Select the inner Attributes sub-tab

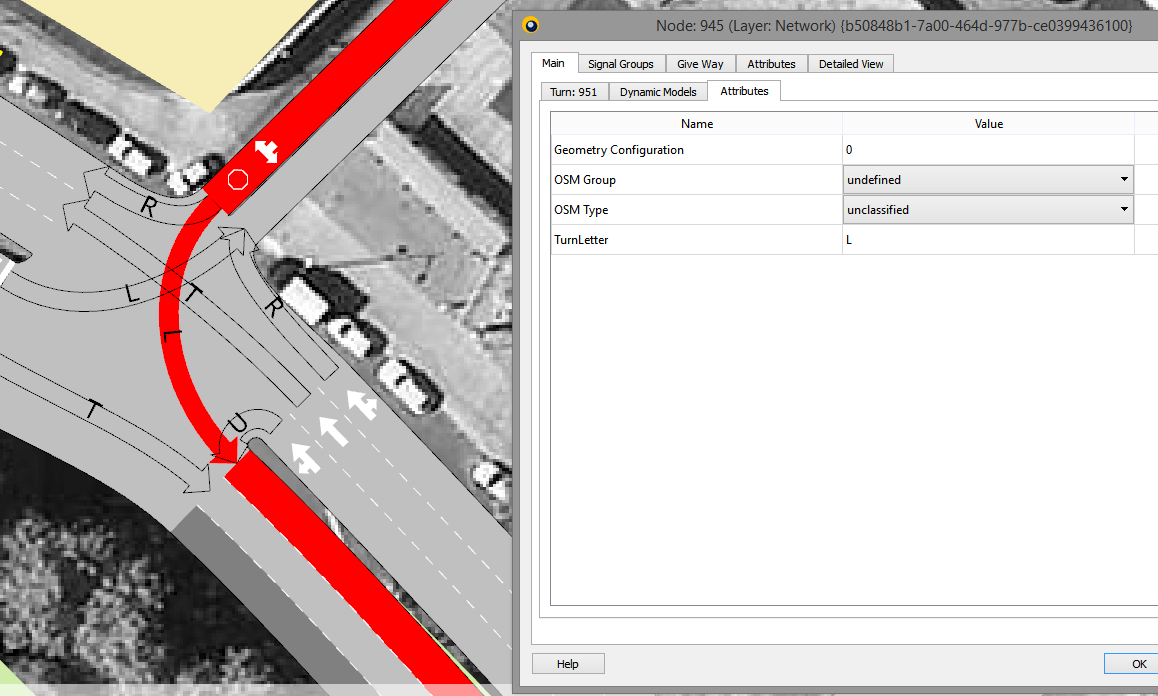744,91
